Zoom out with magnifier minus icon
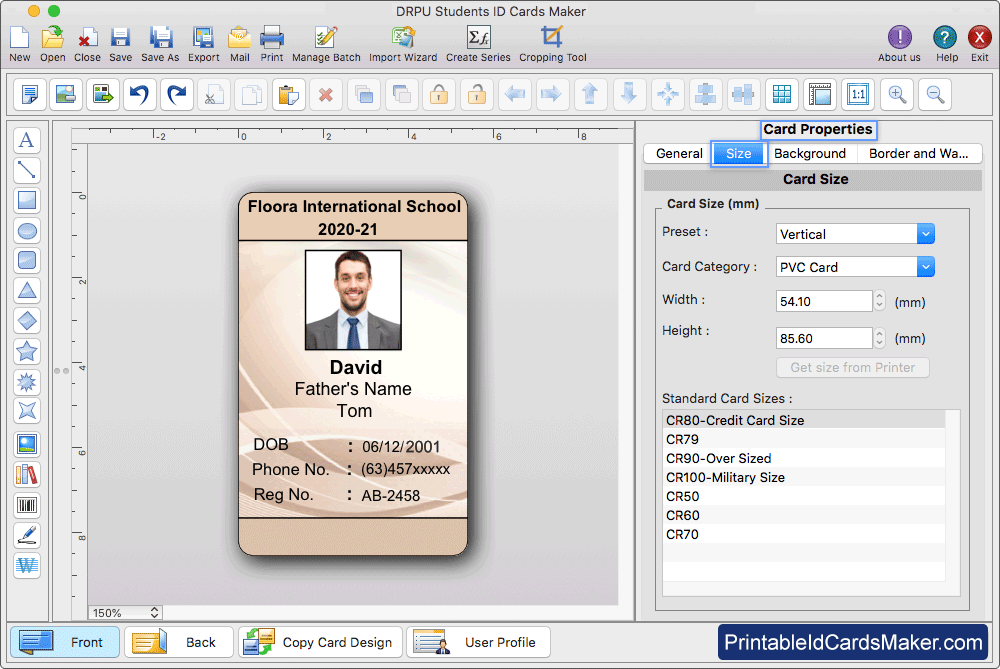The image size is (1000, 669). [x=935, y=94]
